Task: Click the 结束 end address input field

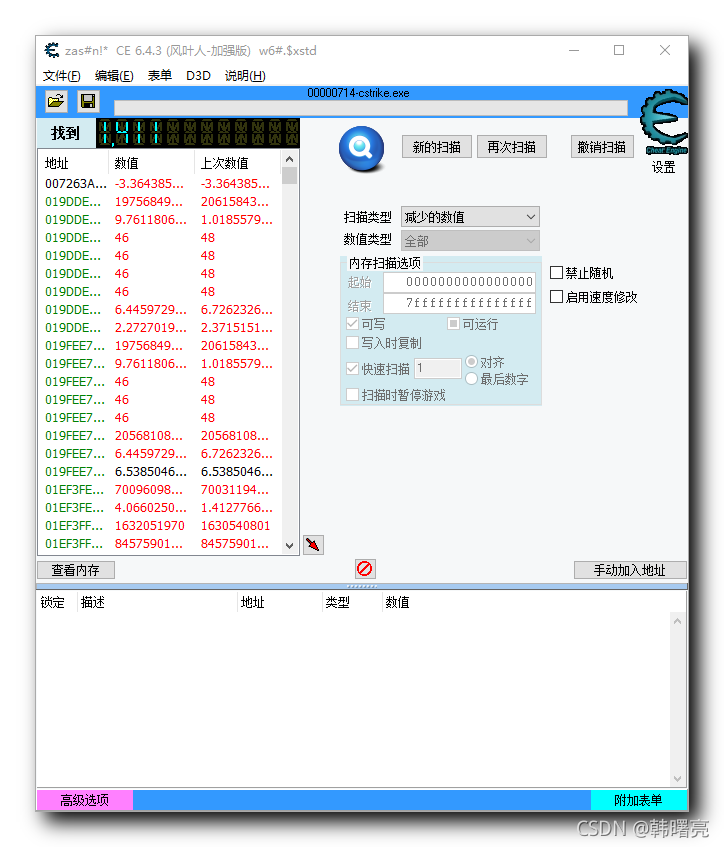Action: tap(459, 303)
